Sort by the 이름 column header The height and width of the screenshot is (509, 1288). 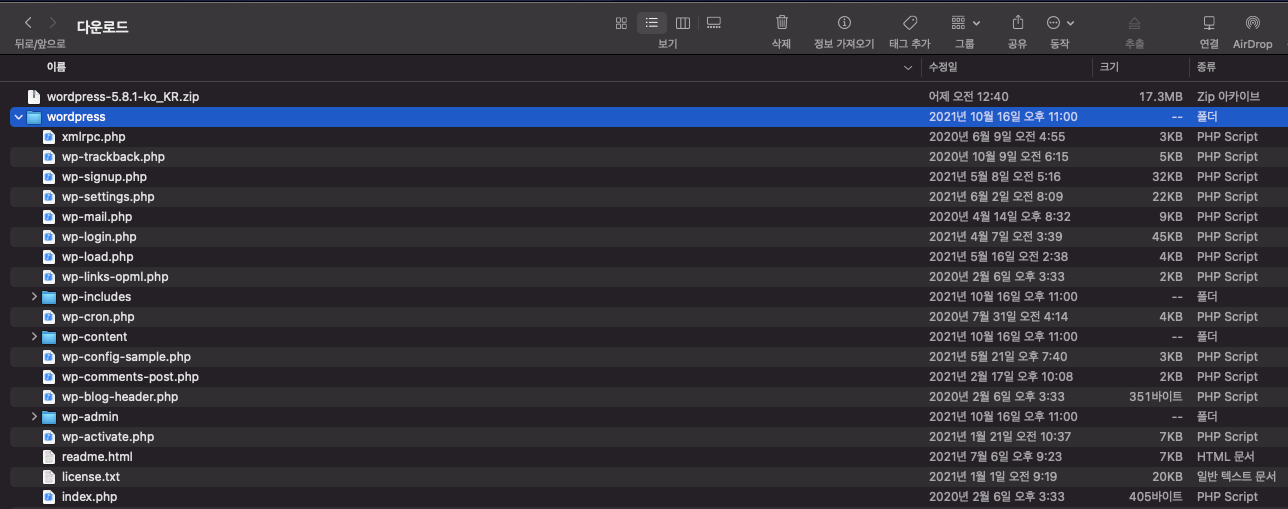tap(56, 67)
